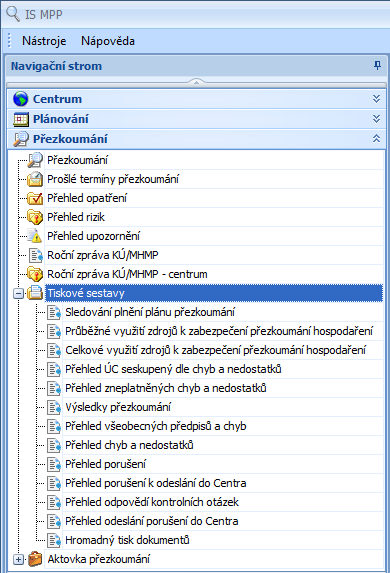390x573 pixels.
Task: Collapse the Tiskové sestavy tree node
Action: [18, 293]
